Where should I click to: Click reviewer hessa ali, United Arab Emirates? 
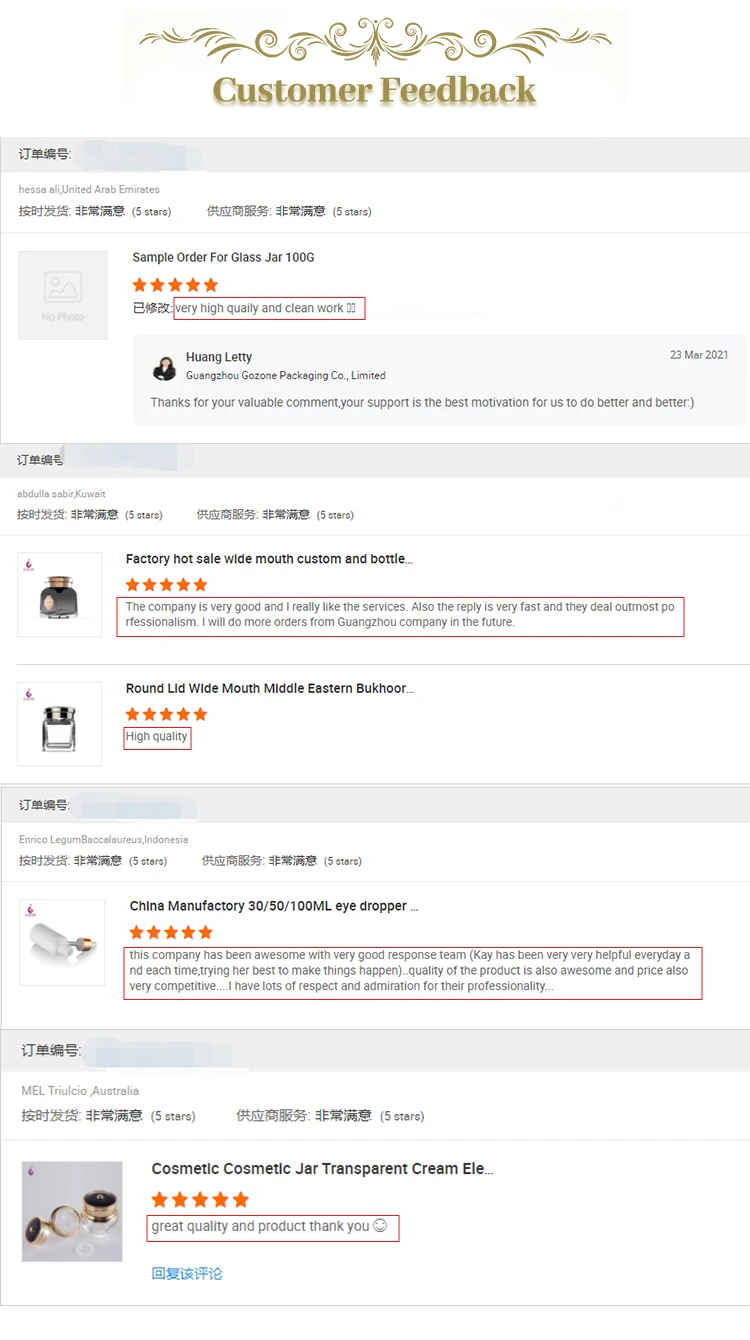[x=89, y=189]
